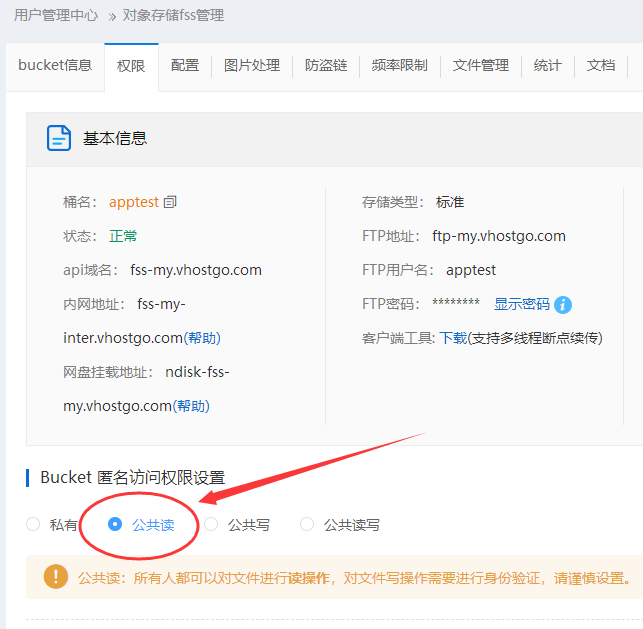
Task: Click the 下载 client tool link
Action: pos(453,338)
